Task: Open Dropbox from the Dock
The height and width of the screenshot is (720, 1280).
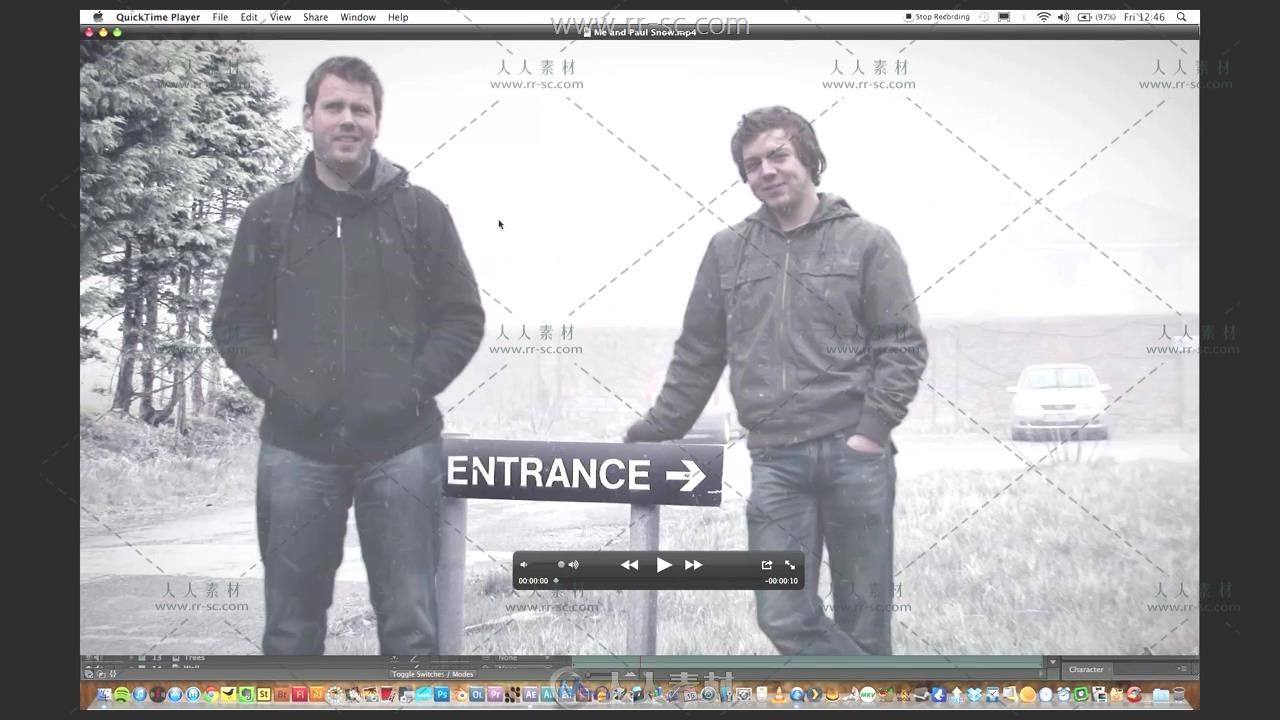Action: [x=974, y=694]
